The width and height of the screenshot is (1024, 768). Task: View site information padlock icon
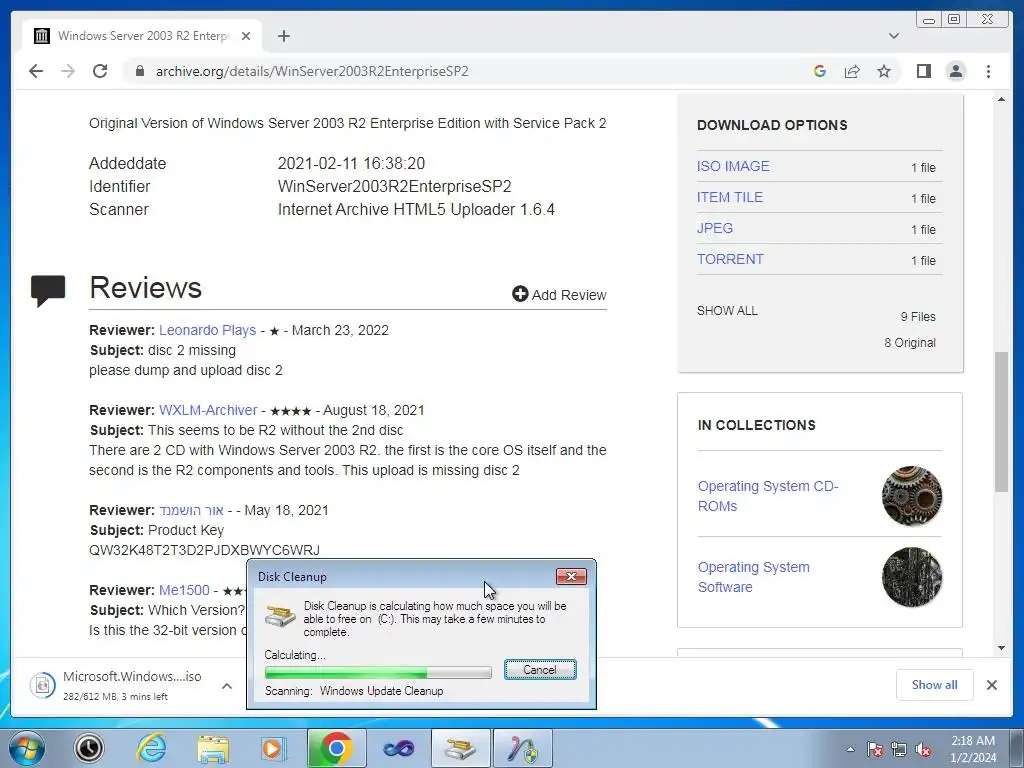pyautogui.click(x=140, y=71)
